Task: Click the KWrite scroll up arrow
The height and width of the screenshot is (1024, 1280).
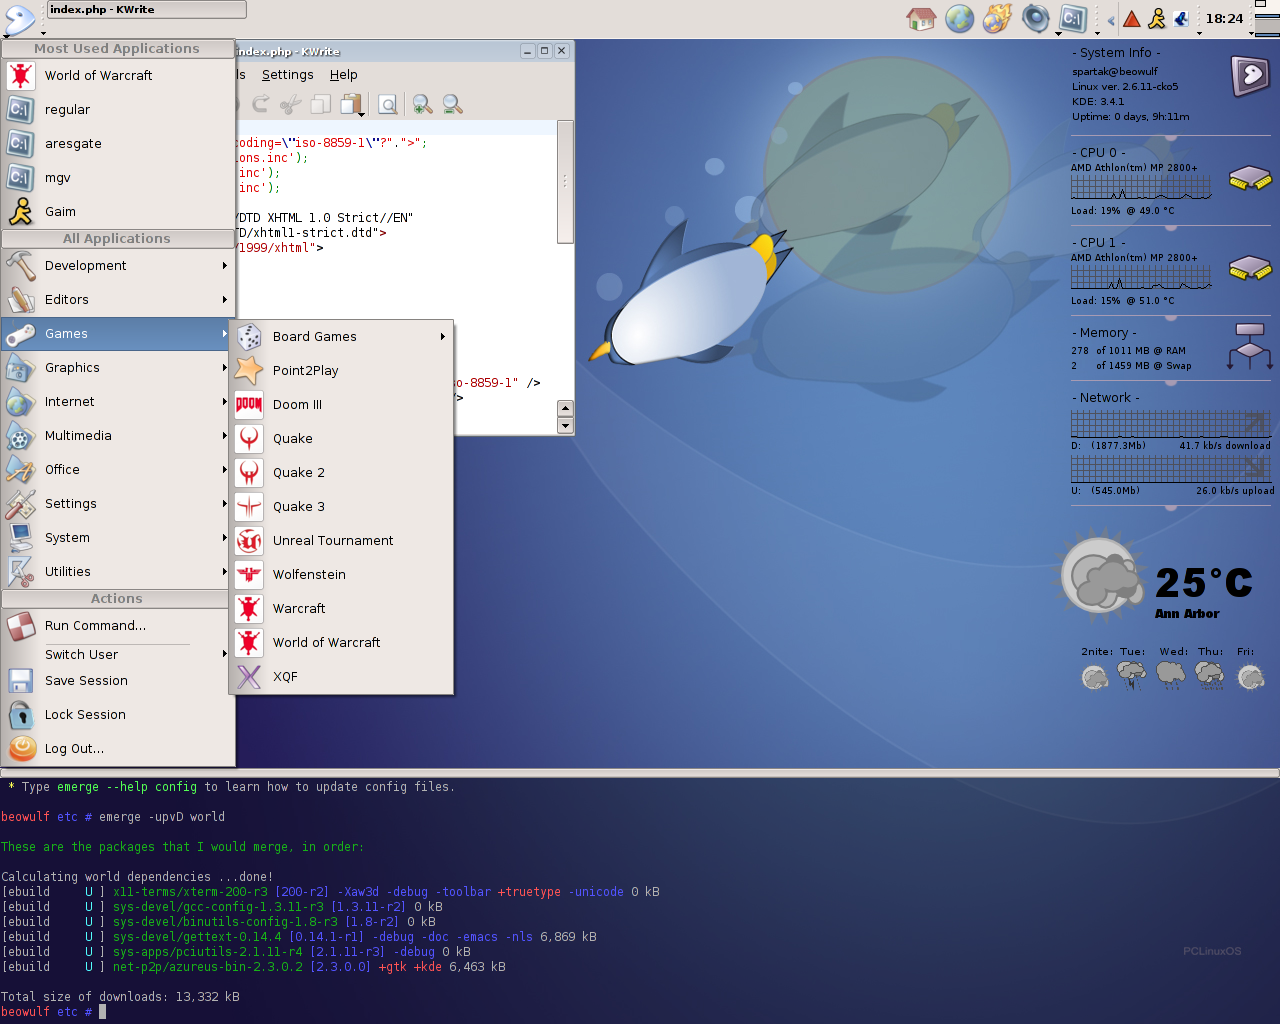Action: click(x=565, y=408)
